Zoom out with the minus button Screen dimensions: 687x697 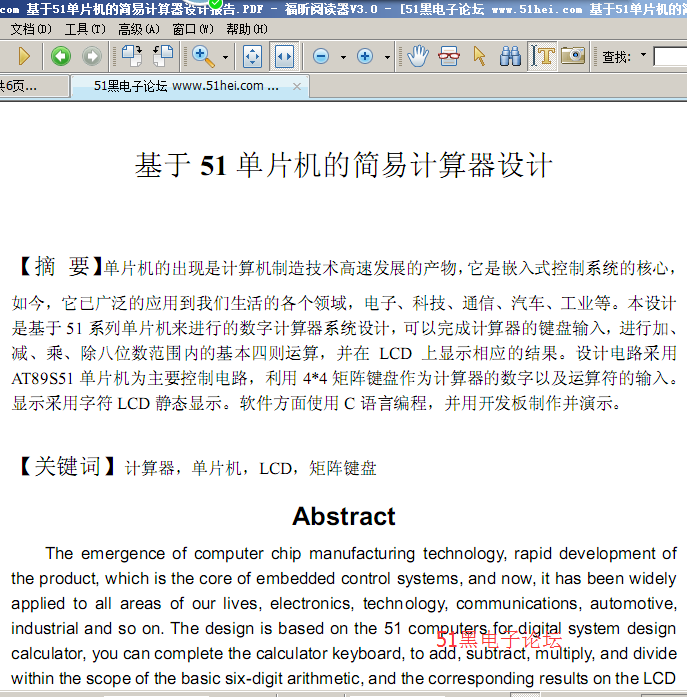[x=321, y=56]
